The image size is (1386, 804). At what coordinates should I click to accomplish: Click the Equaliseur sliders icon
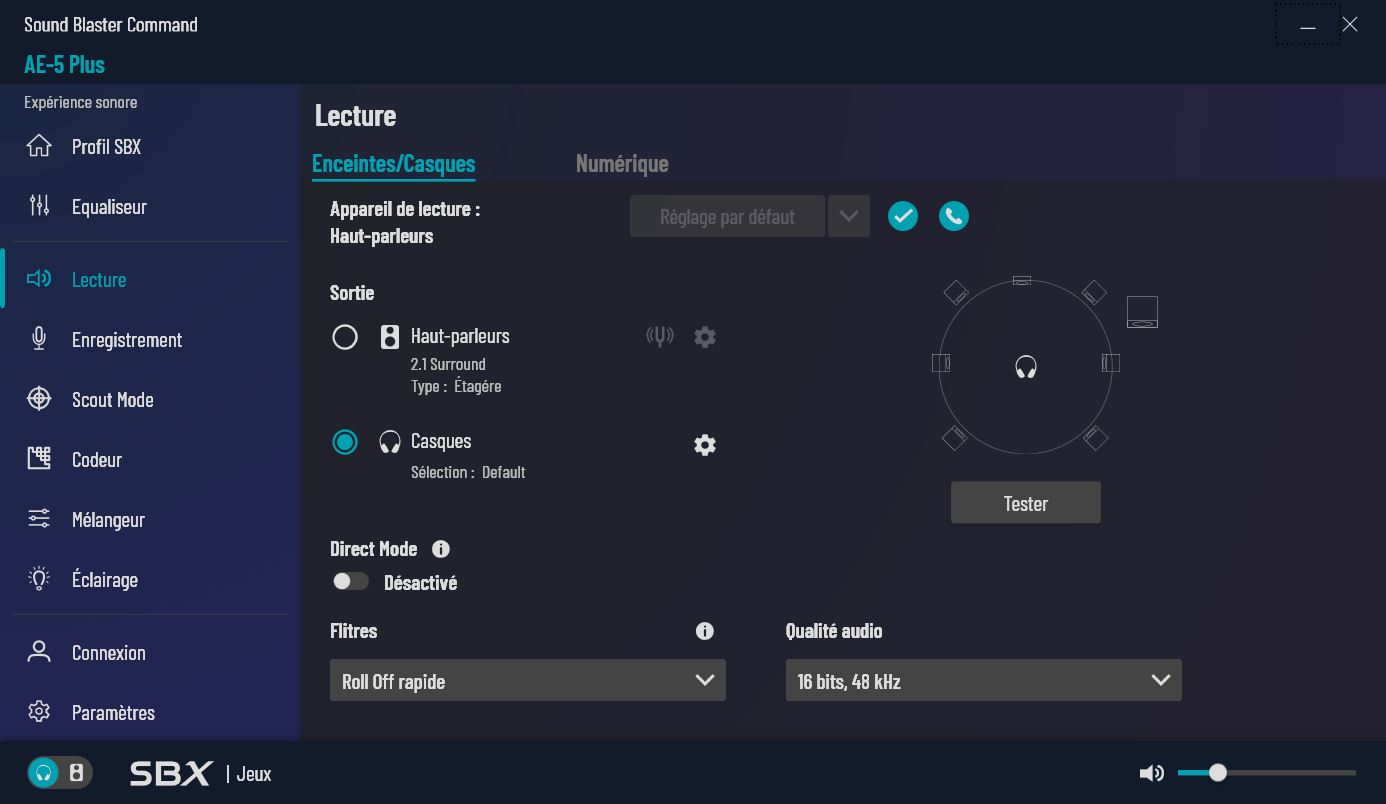(x=39, y=206)
